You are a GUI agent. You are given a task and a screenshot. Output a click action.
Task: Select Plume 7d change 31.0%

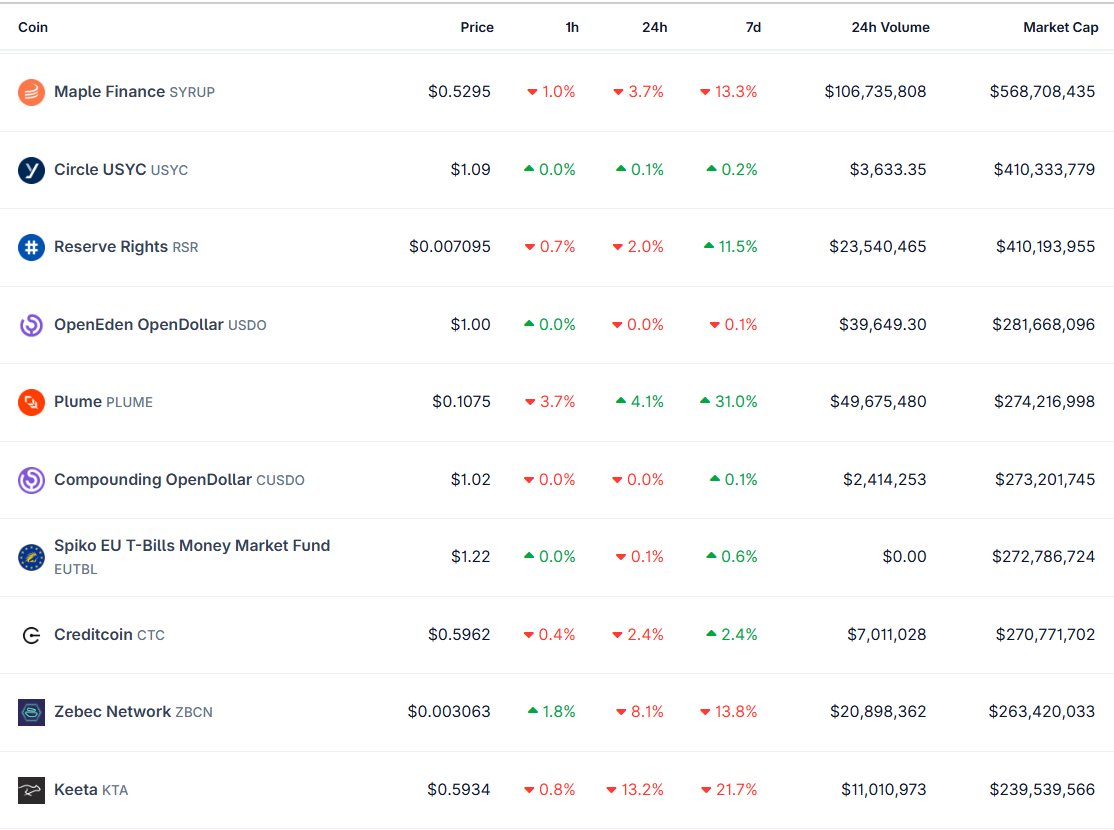pyautogui.click(x=729, y=401)
